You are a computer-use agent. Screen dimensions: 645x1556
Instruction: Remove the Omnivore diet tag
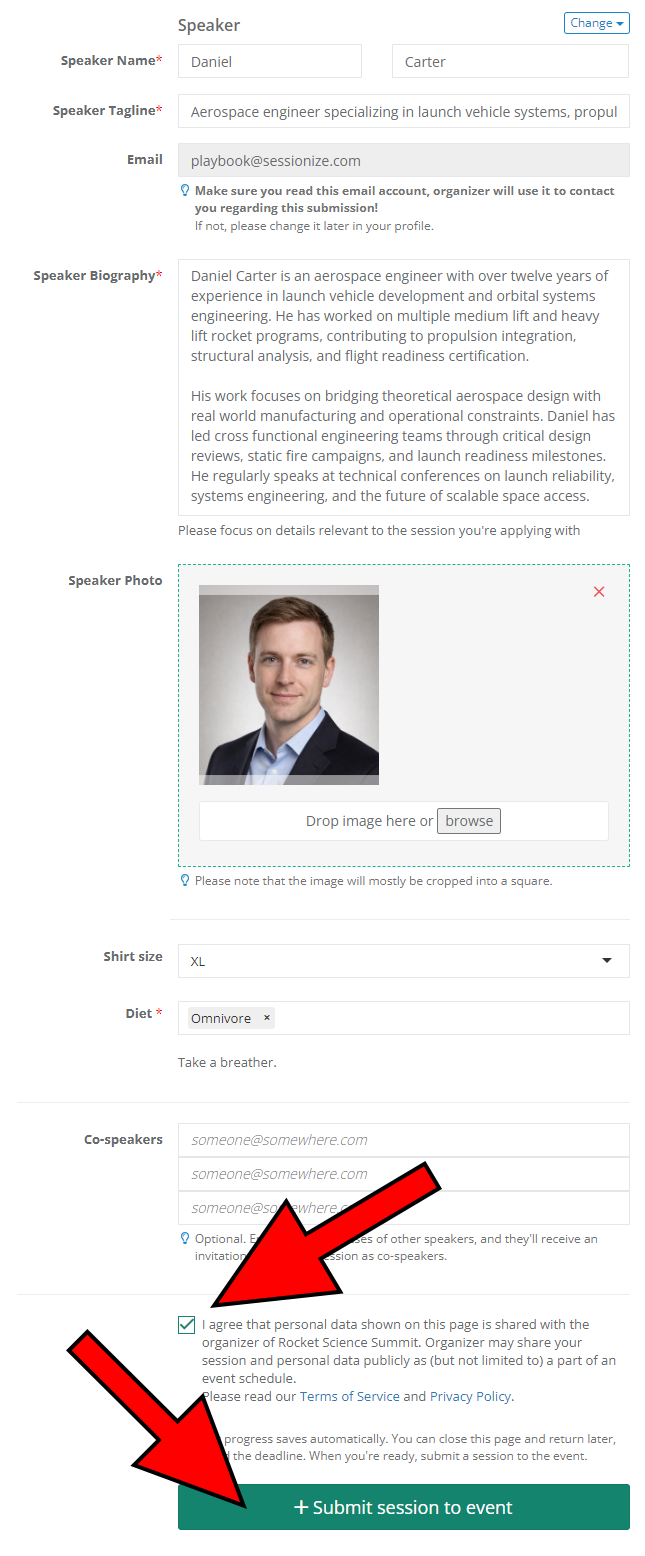(x=266, y=1018)
